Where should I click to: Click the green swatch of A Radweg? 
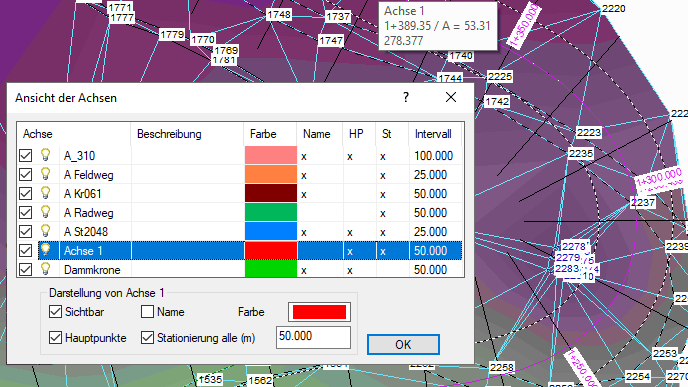coord(271,212)
